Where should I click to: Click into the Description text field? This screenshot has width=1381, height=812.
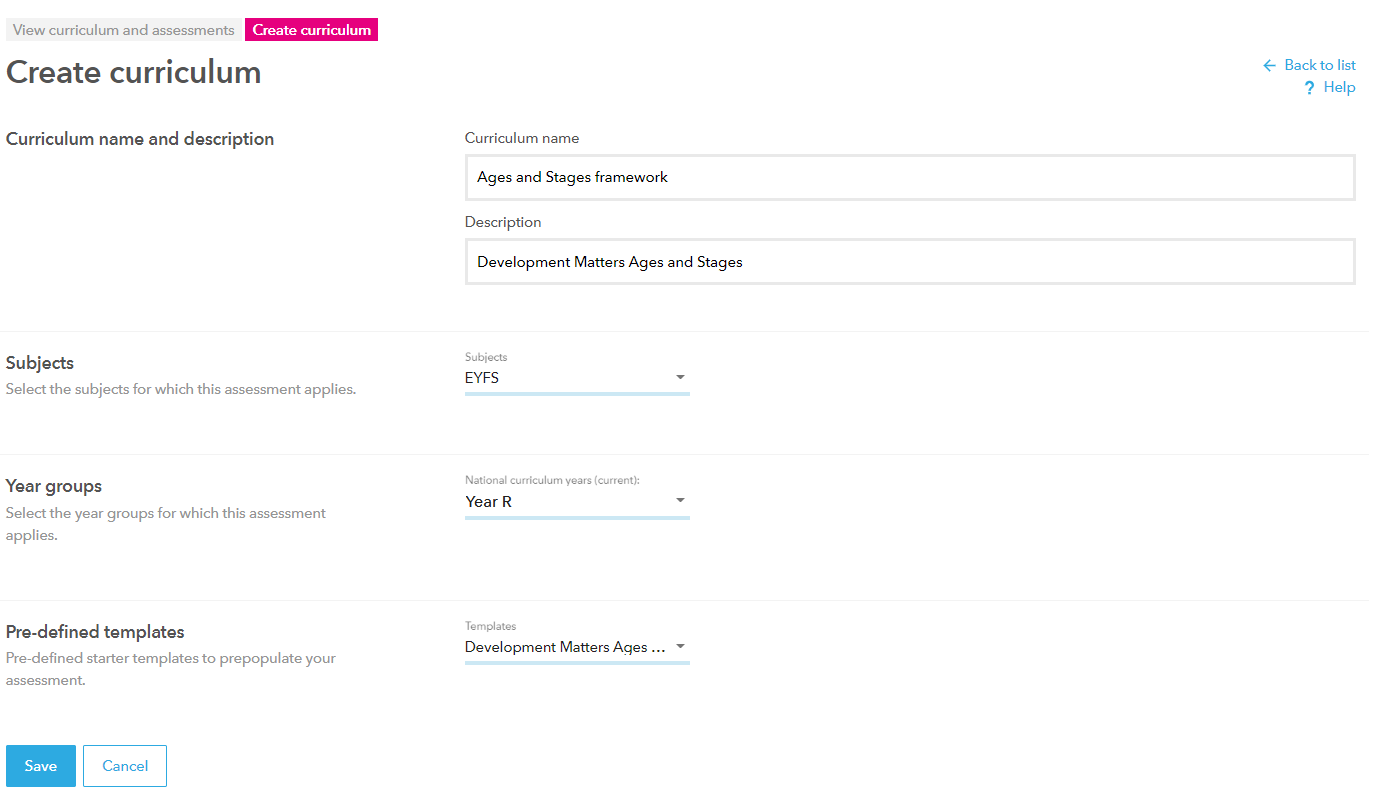[909, 262]
